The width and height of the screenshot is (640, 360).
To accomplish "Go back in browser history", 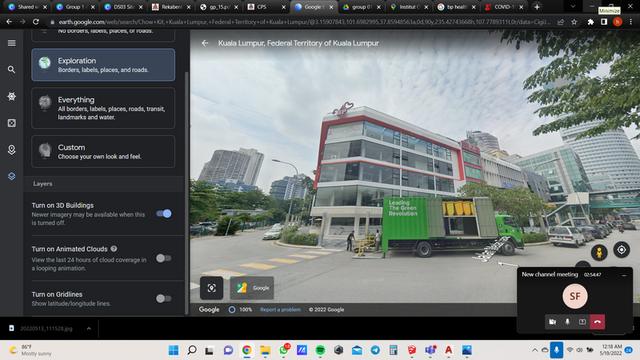I will click(x=9, y=22).
